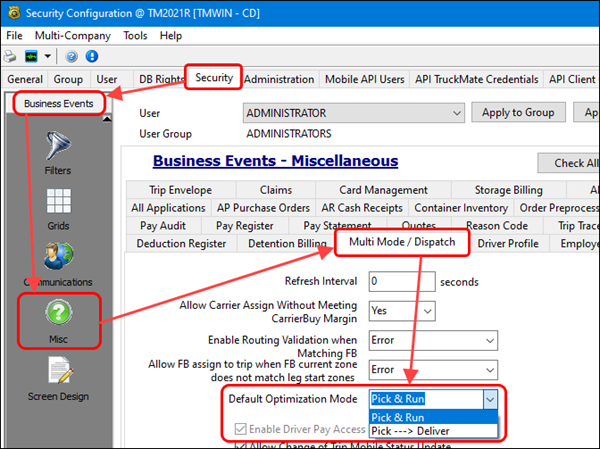Image resolution: width=600 pixels, height=449 pixels.
Task: Switch to the Administration tab
Action: 279,79
